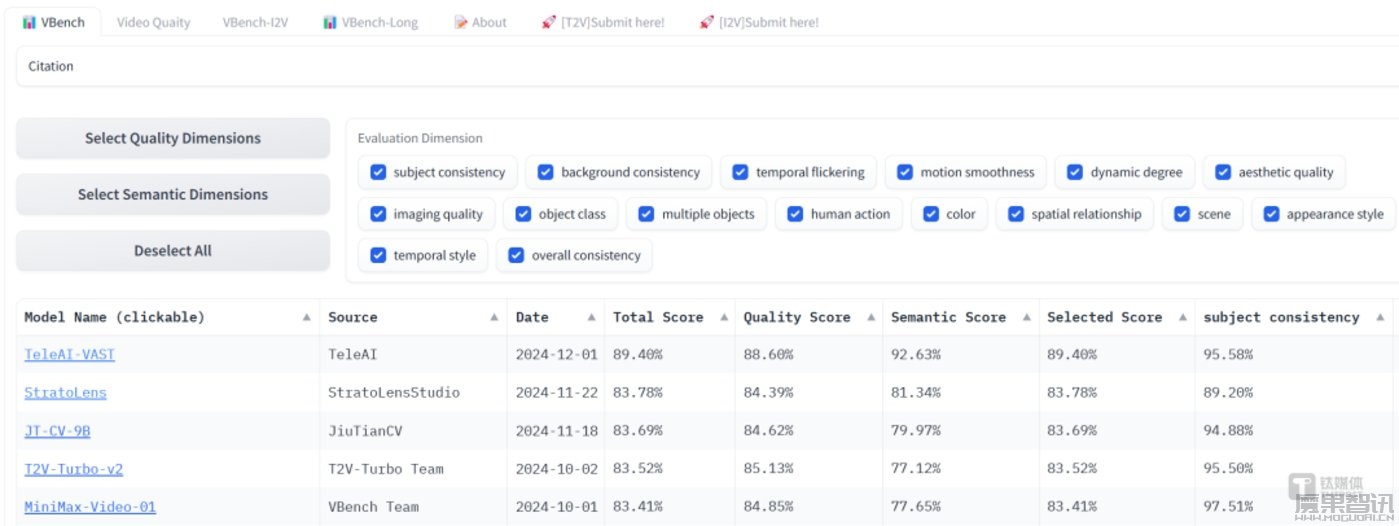Toggle human action checkbox

point(795,214)
